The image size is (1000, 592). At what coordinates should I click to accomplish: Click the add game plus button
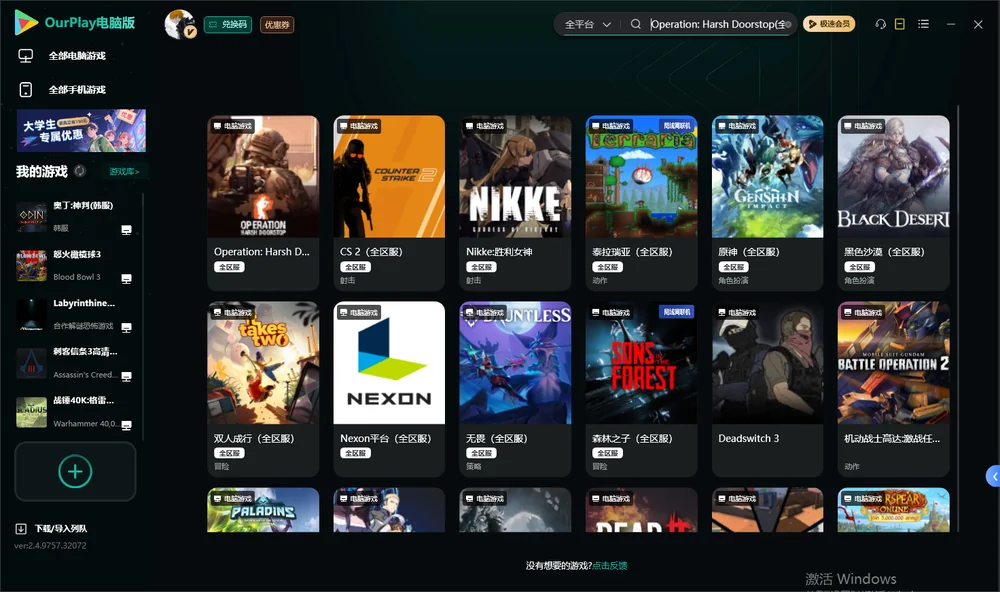[x=75, y=471]
